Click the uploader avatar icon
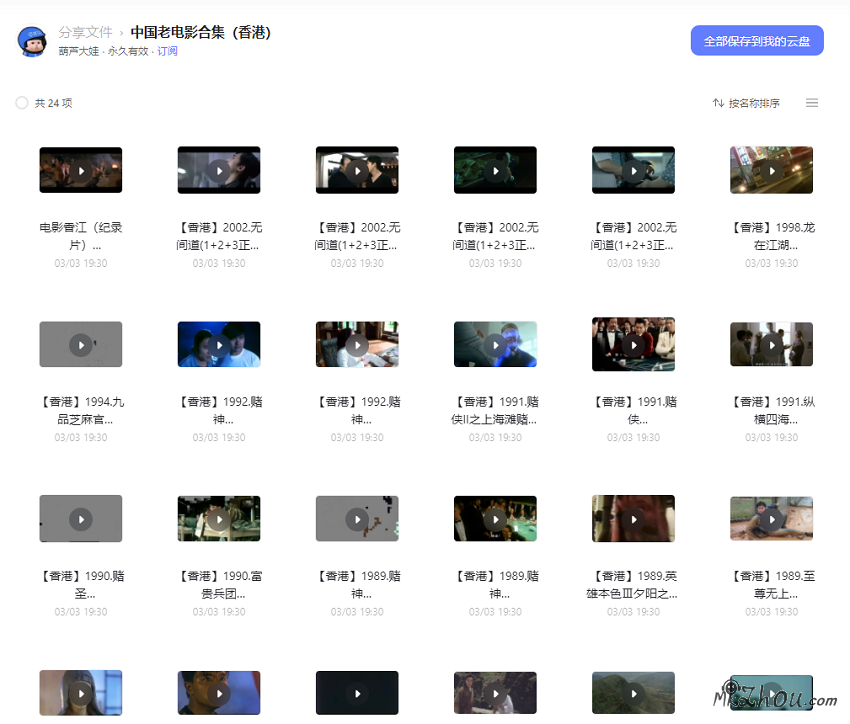The image size is (850, 724). [33, 41]
